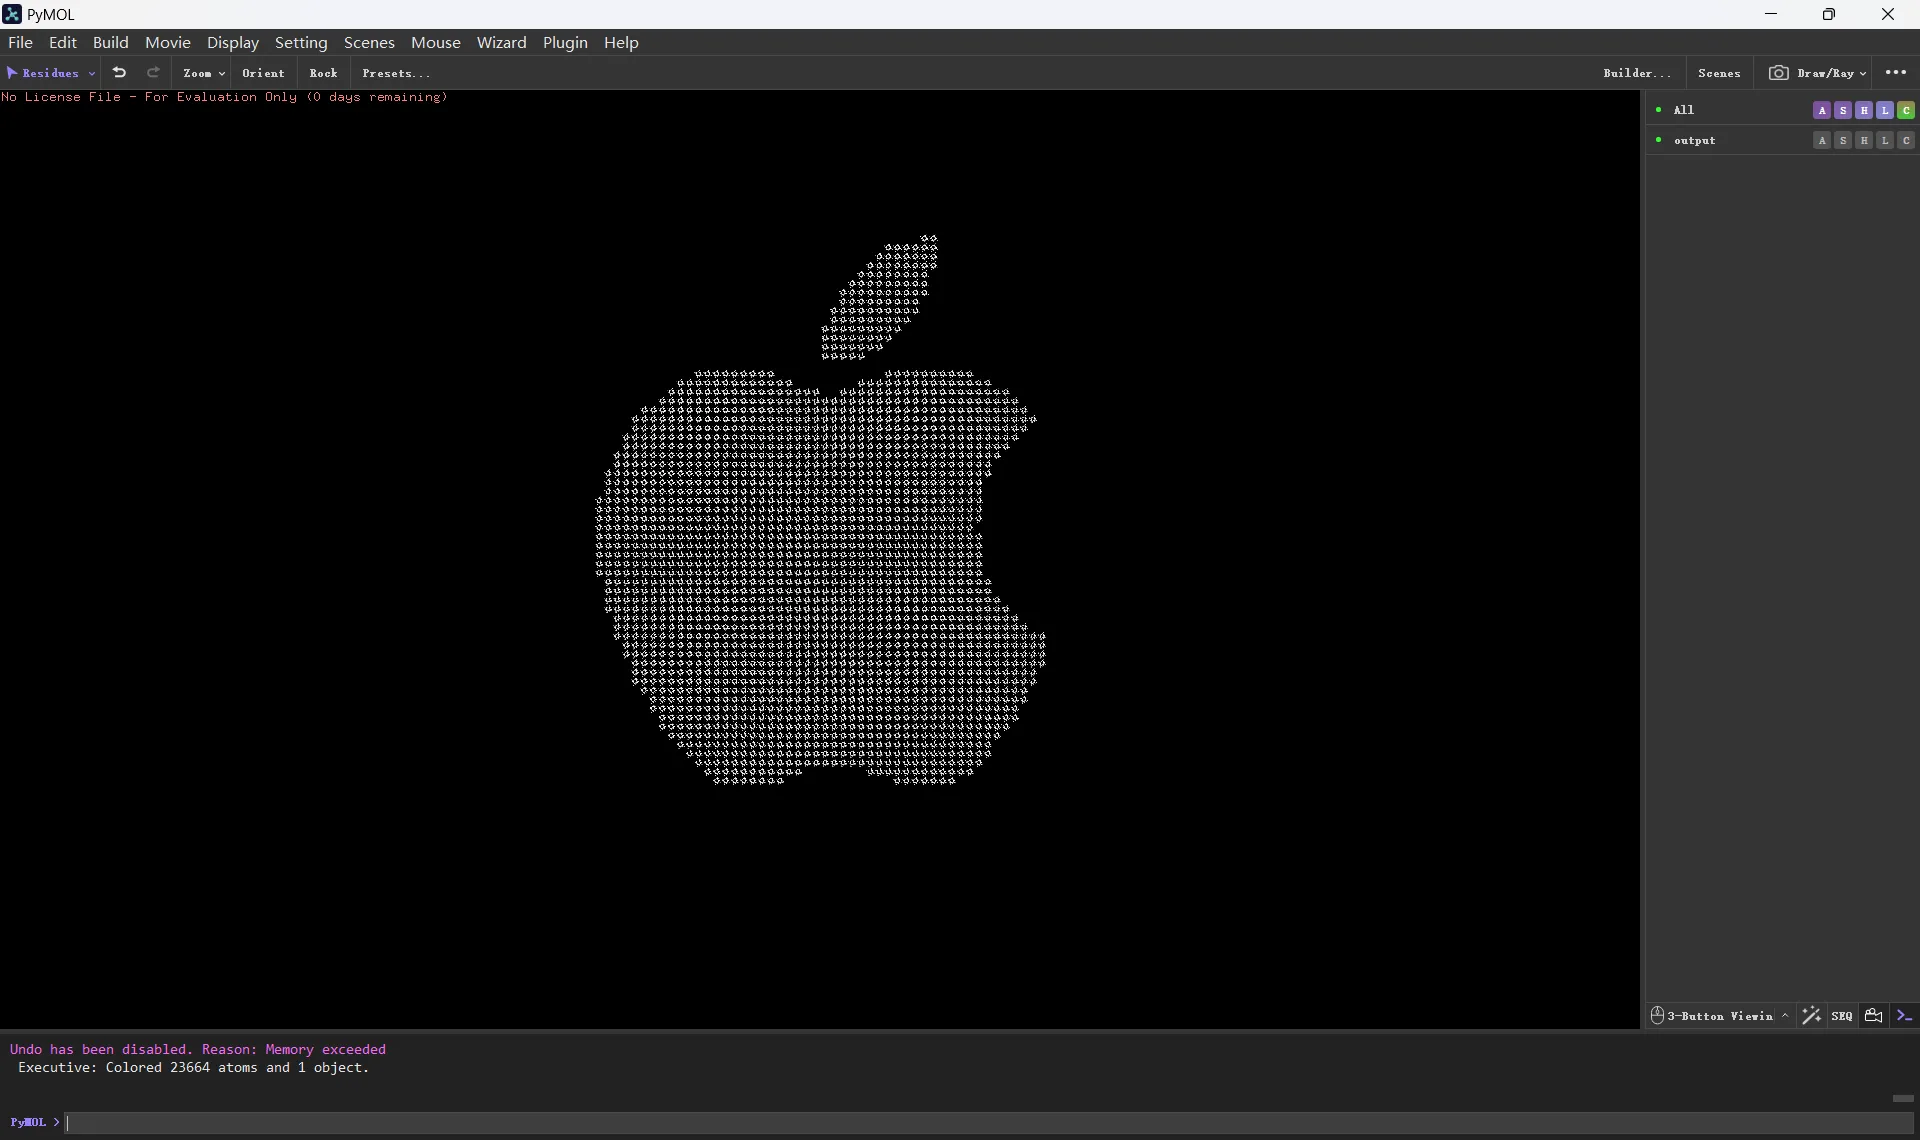The width and height of the screenshot is (1920, 1140).
Task: Click the Draw/Ray camera icon
Action: click(1779, 73)
